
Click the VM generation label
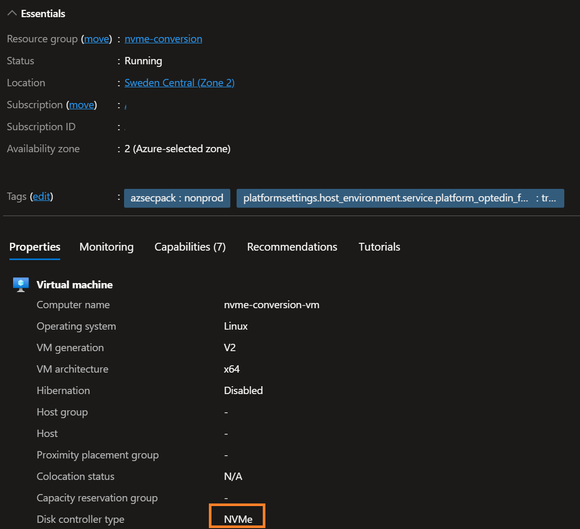tap(70, 348)
